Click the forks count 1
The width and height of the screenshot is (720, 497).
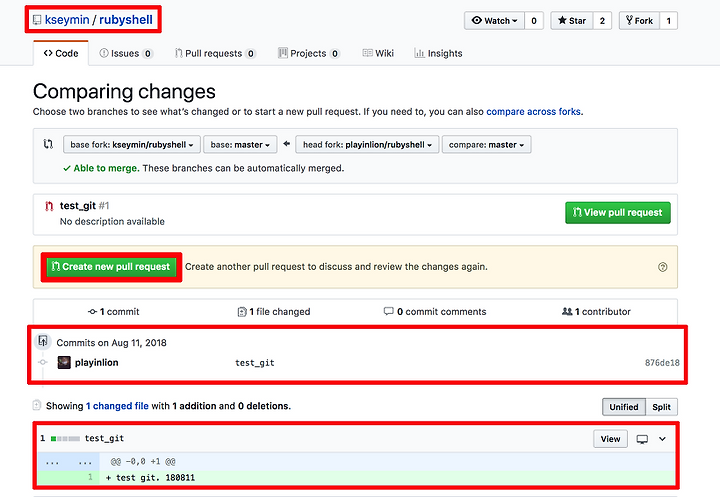tap(668, 21)
